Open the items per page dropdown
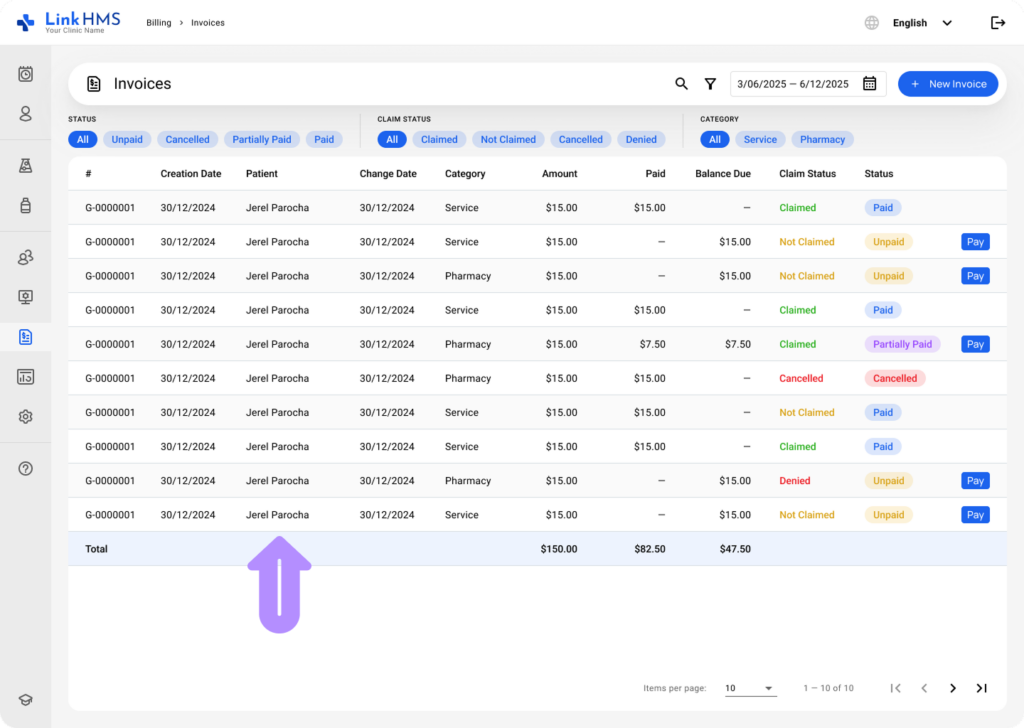 (x=750, y=688)
